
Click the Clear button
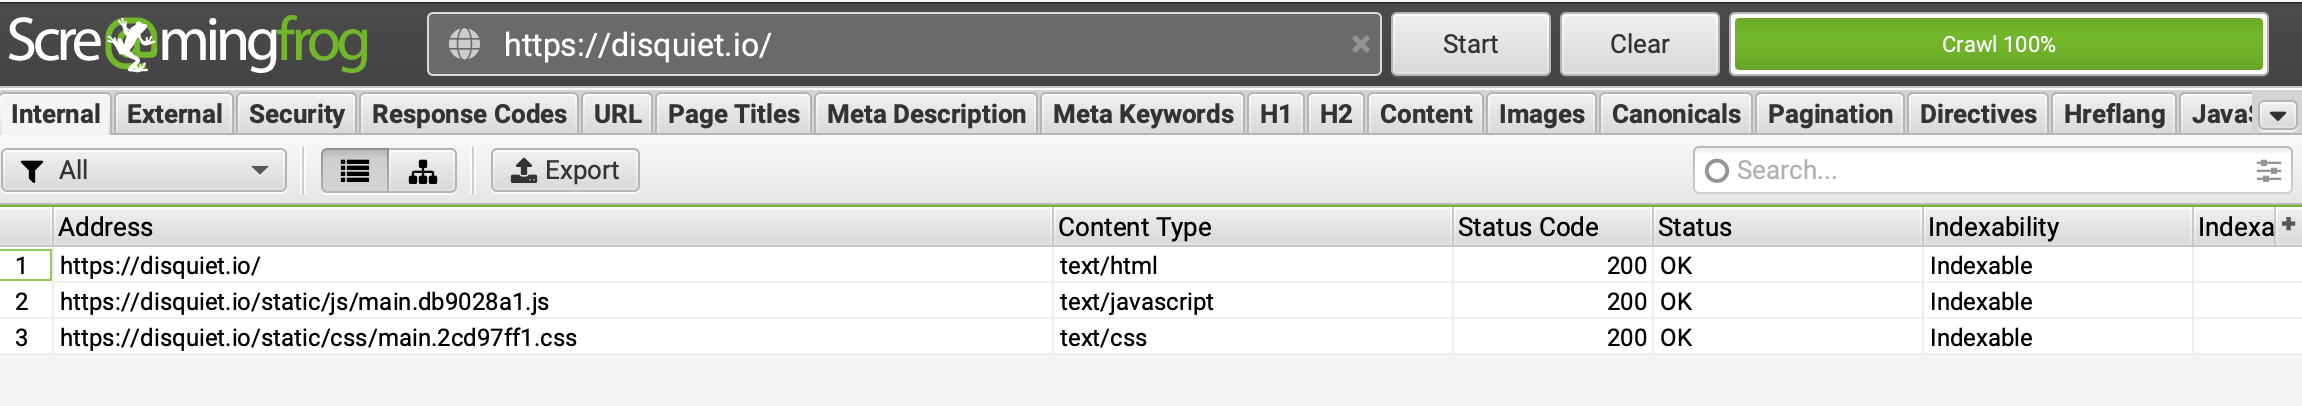[1639, 44]
